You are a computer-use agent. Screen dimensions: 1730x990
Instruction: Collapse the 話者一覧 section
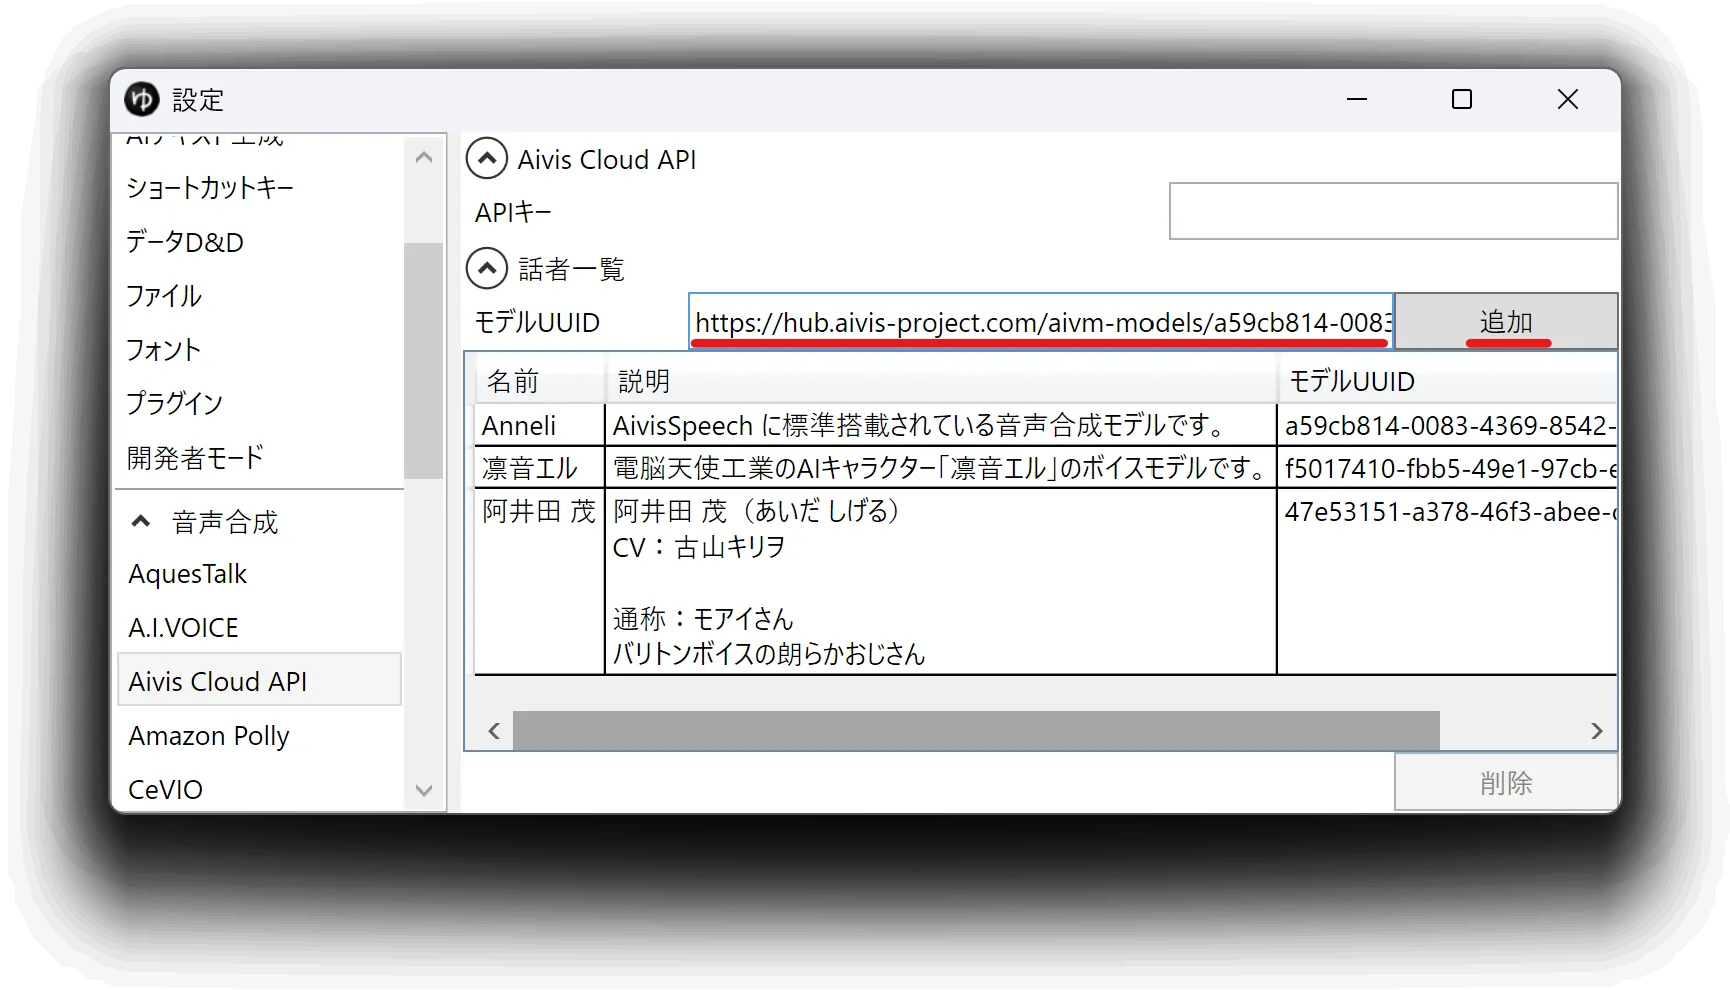click(487, 268)
